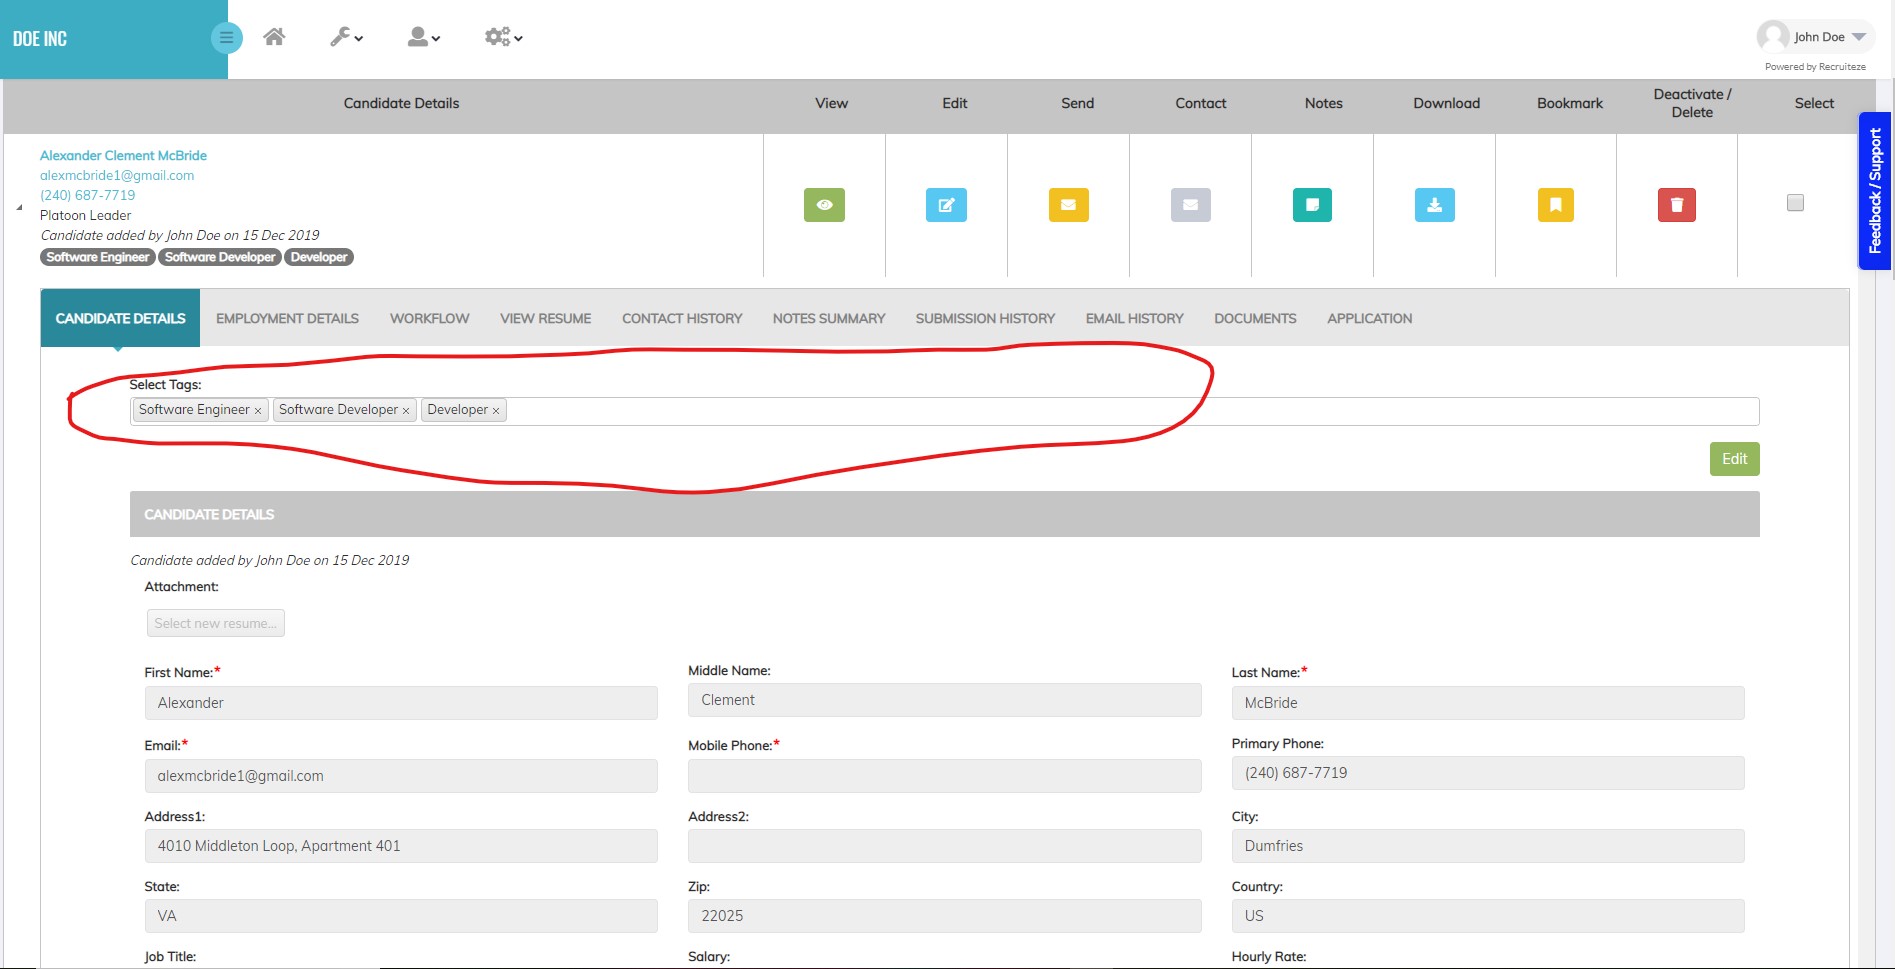Open the Submission History tab
The width and height of the screenshot is (1895, 969).
tap(984, 318)
